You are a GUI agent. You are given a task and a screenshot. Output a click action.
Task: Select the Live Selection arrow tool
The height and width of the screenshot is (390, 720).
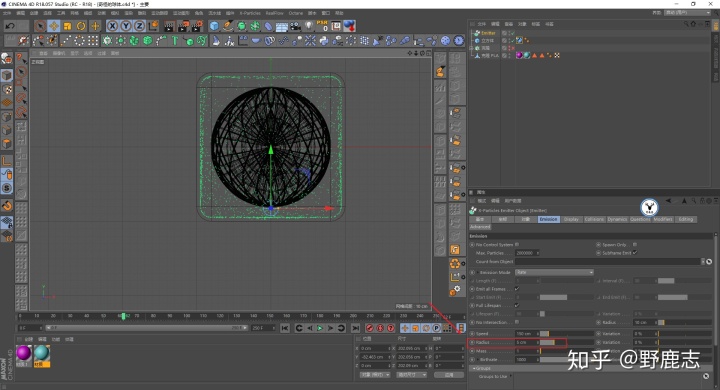pyautogui.click(x=40, y=26)
